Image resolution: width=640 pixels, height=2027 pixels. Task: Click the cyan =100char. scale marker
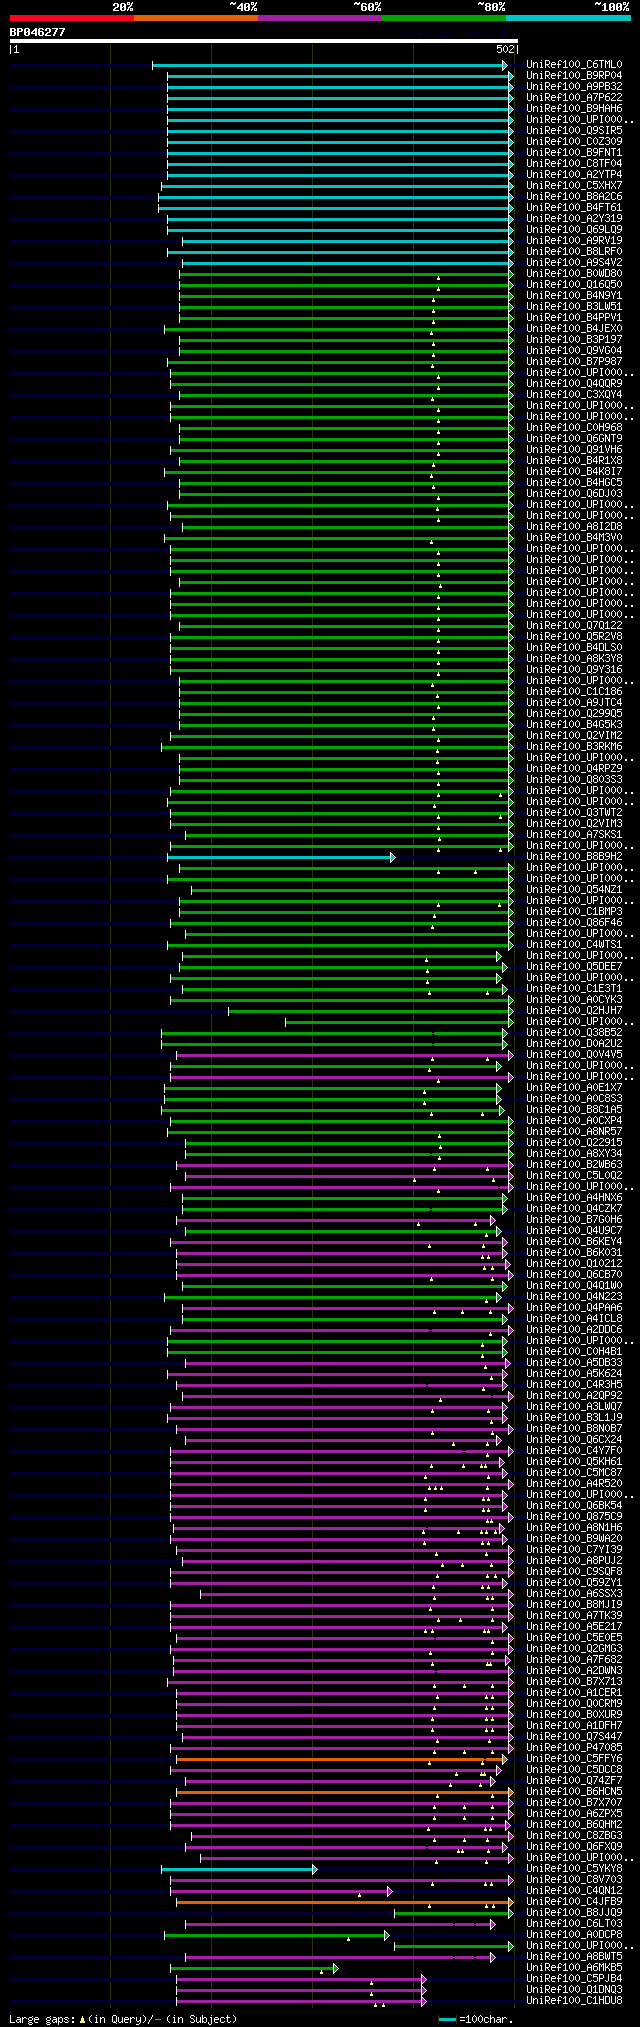pos(447,2019)
